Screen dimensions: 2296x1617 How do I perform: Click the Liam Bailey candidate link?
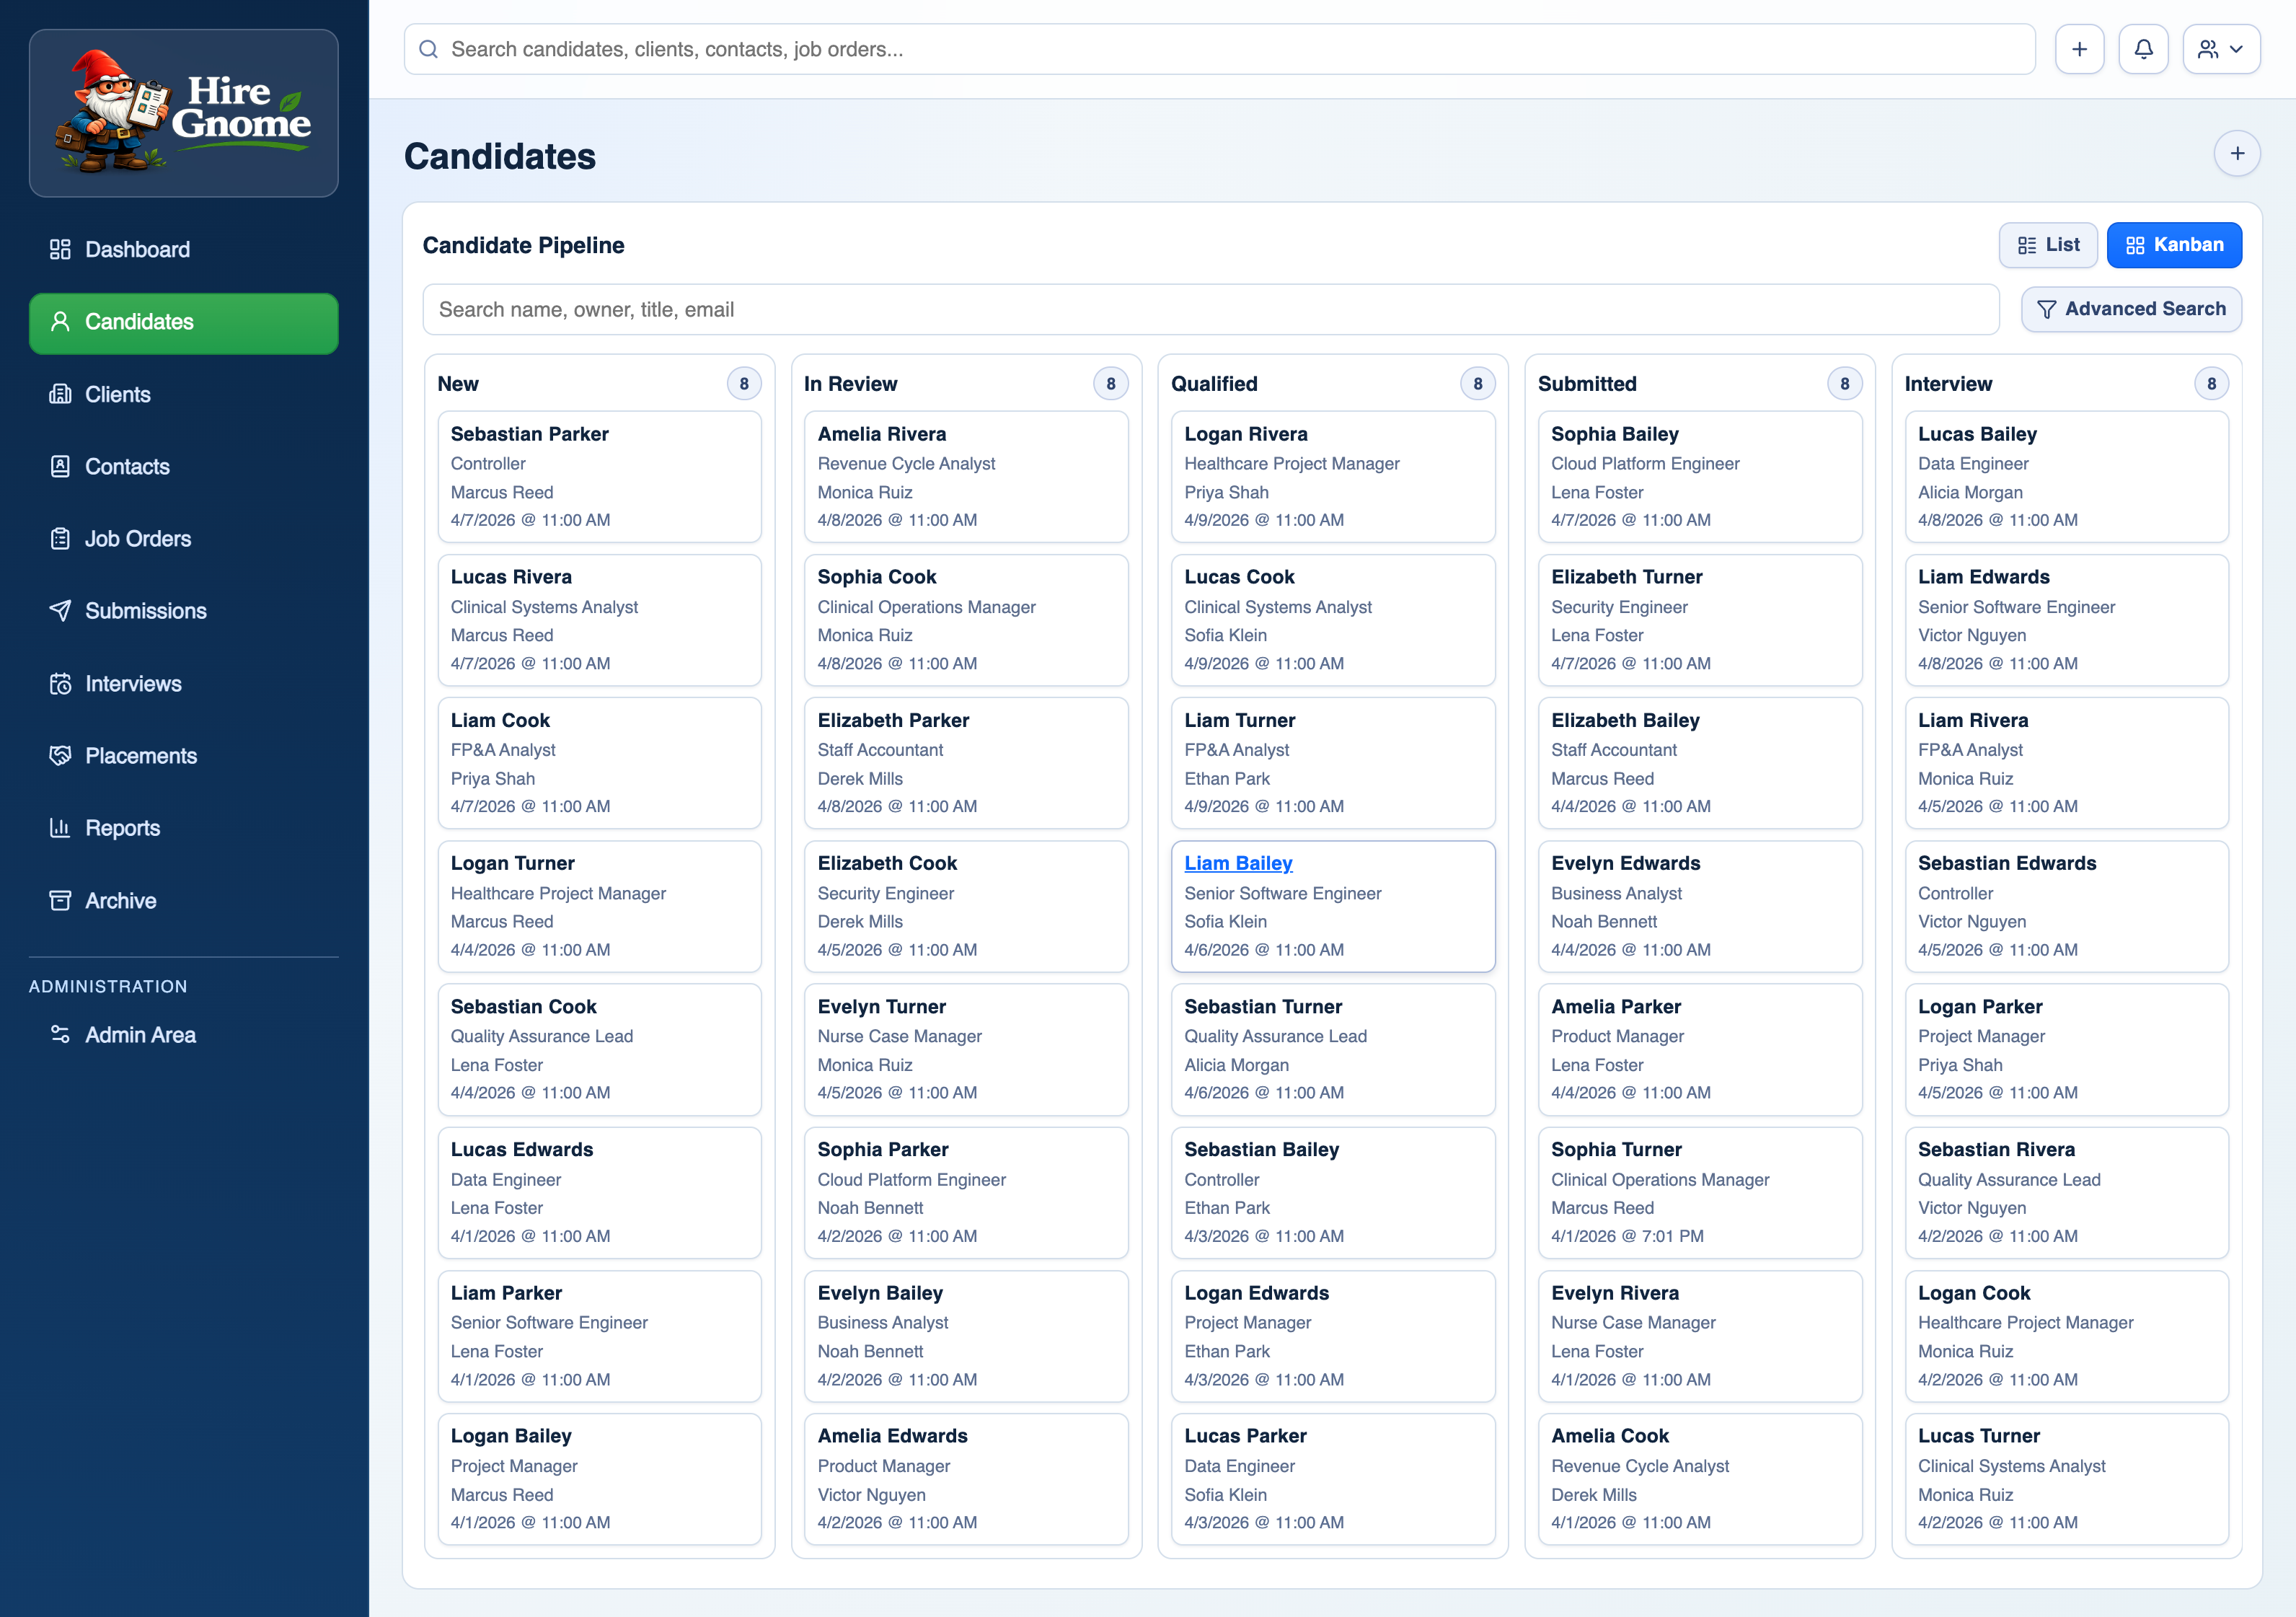tap(1238, 863)
